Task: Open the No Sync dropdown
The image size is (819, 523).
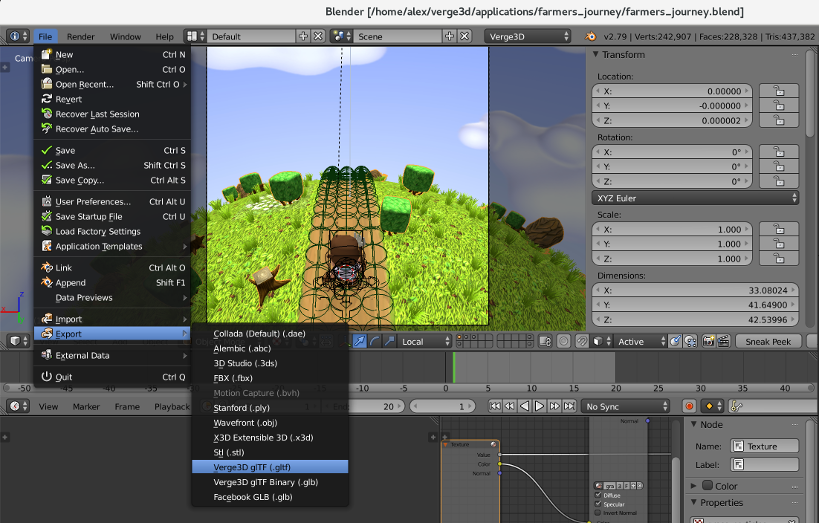Action: pos(626,406)
